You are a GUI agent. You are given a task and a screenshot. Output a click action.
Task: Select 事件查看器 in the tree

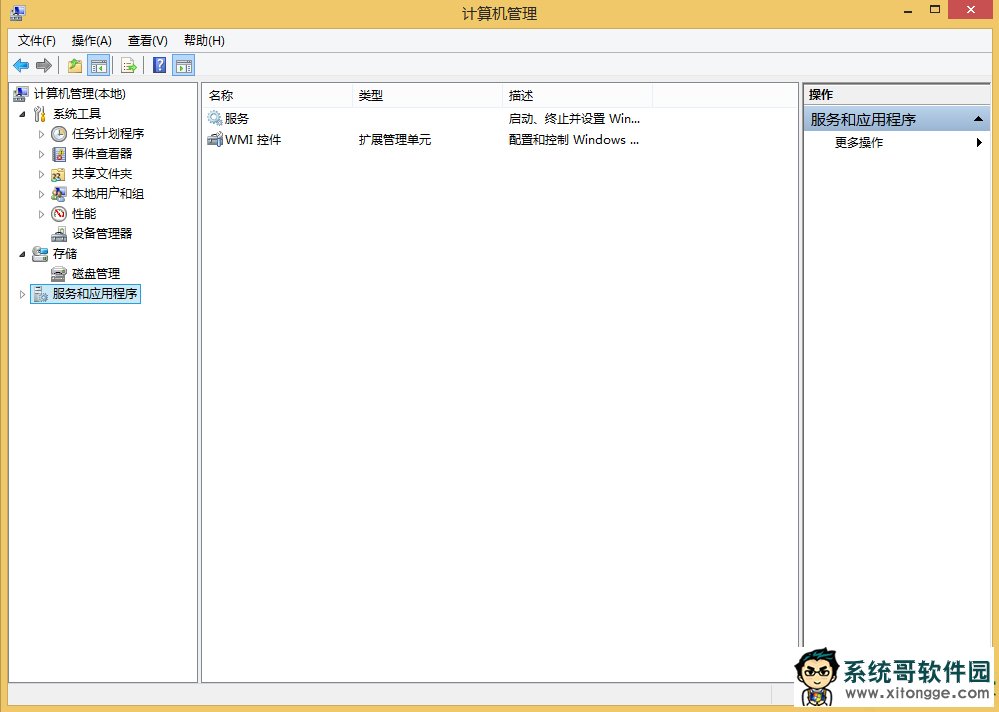[101, 154]
